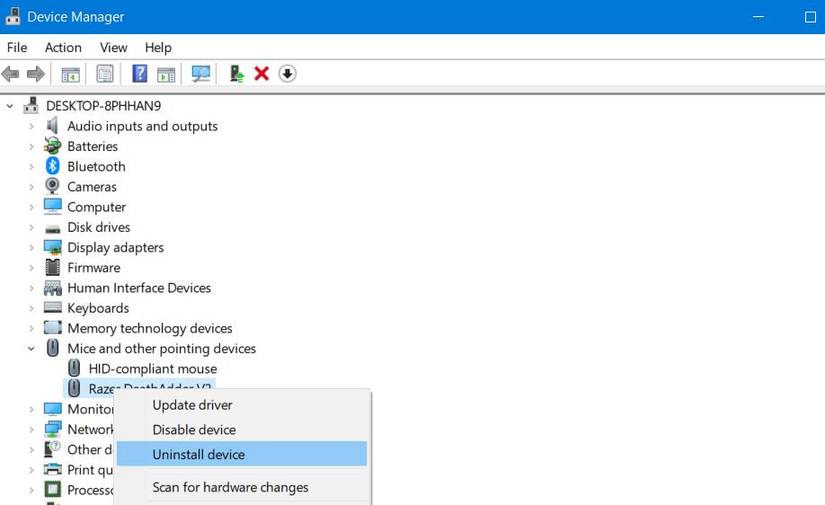Select the HID-compliant mouse entry
Image resolution: width=825 pixels, height=505 pixels.
tap(153, 368)
